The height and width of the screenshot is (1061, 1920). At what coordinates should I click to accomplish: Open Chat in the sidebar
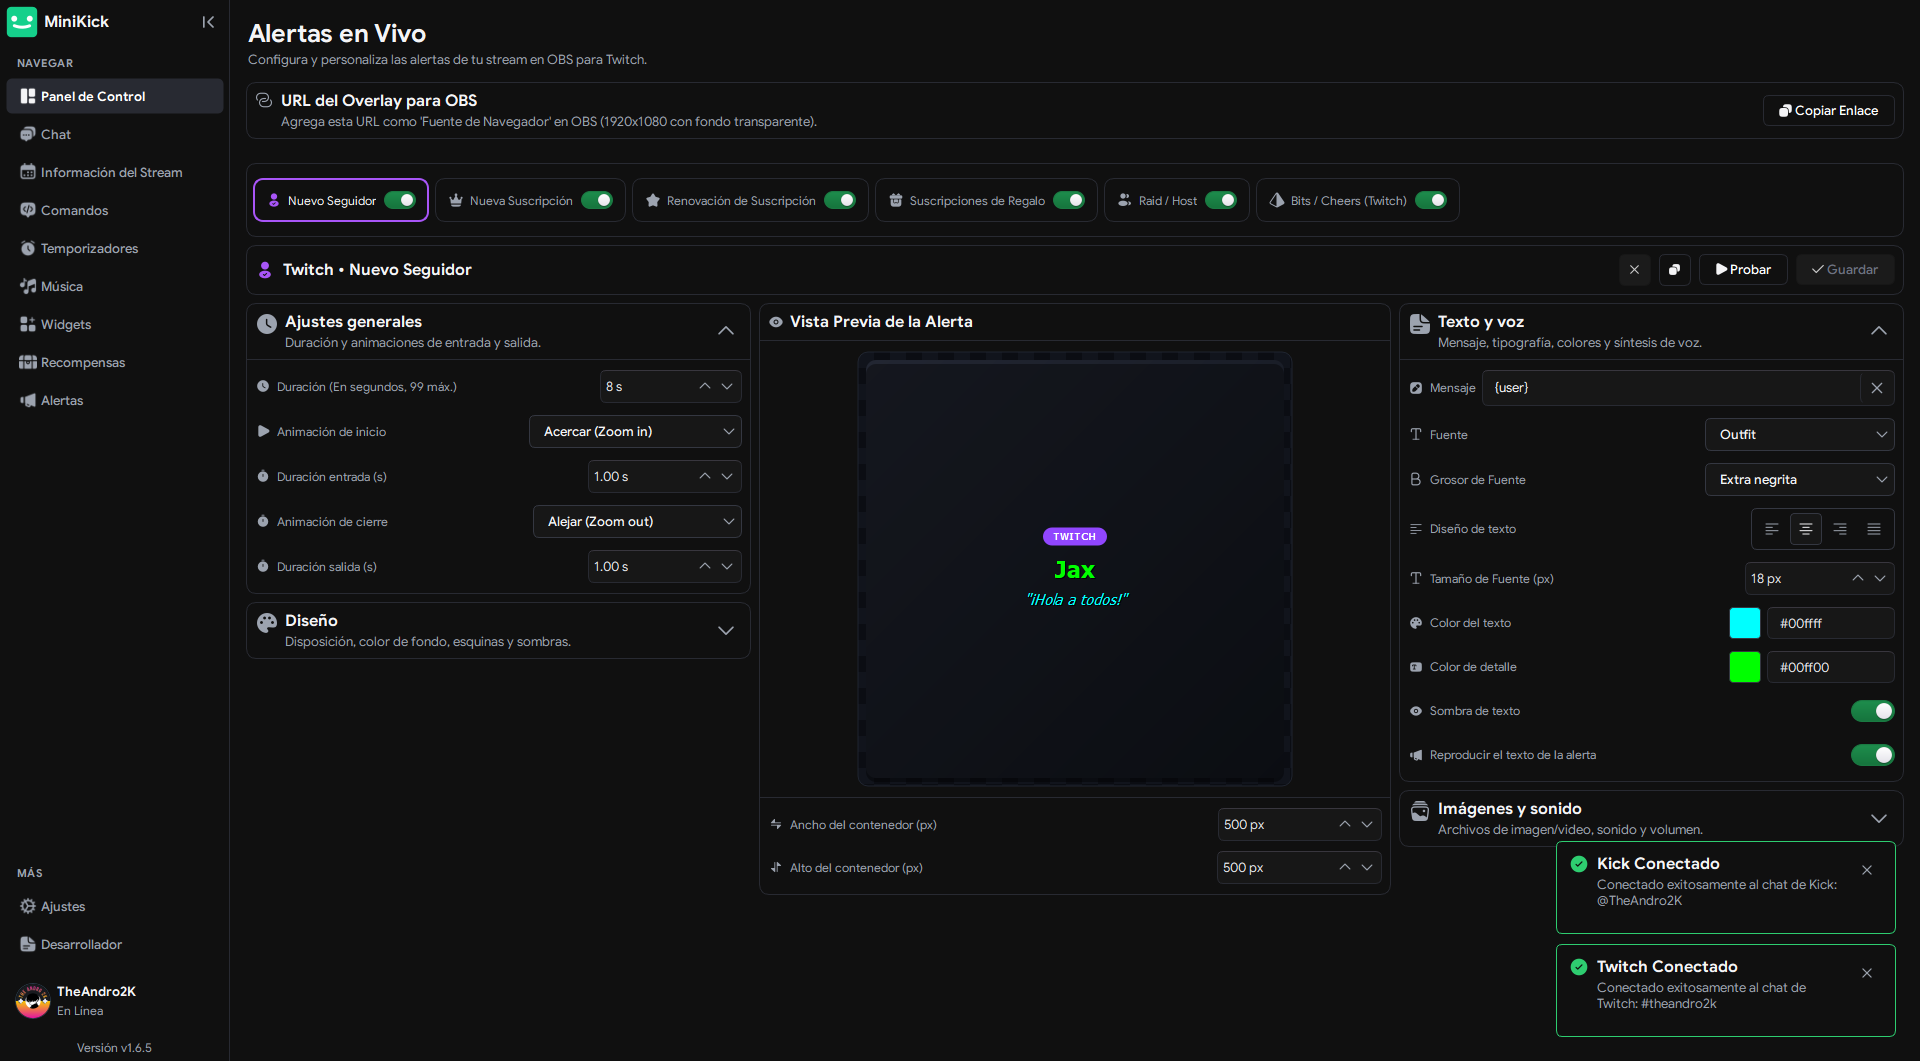[x=114, y=134]
